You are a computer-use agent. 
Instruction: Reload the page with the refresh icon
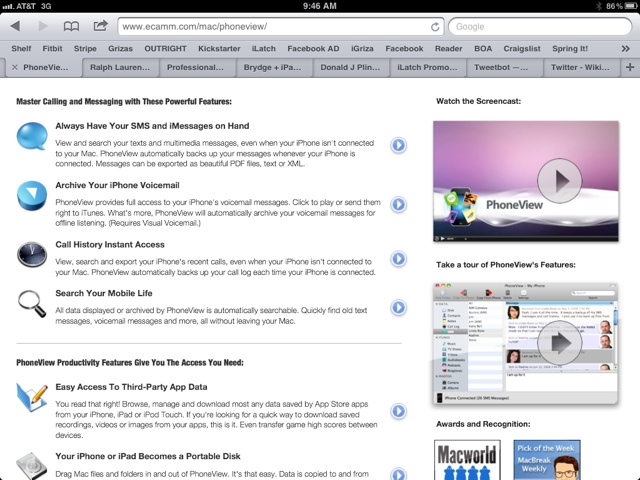point(435,27)
